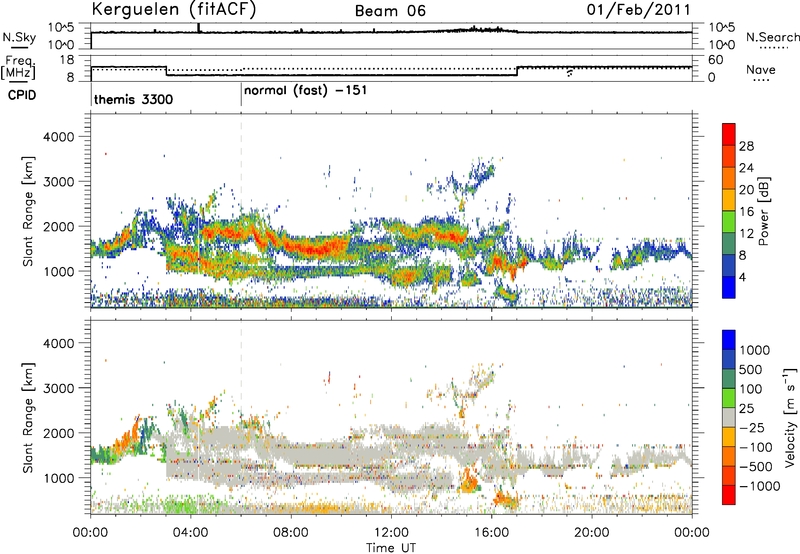
Task: Select the 'normal (fast) -151' CPID entry
Action: (305, 91)
